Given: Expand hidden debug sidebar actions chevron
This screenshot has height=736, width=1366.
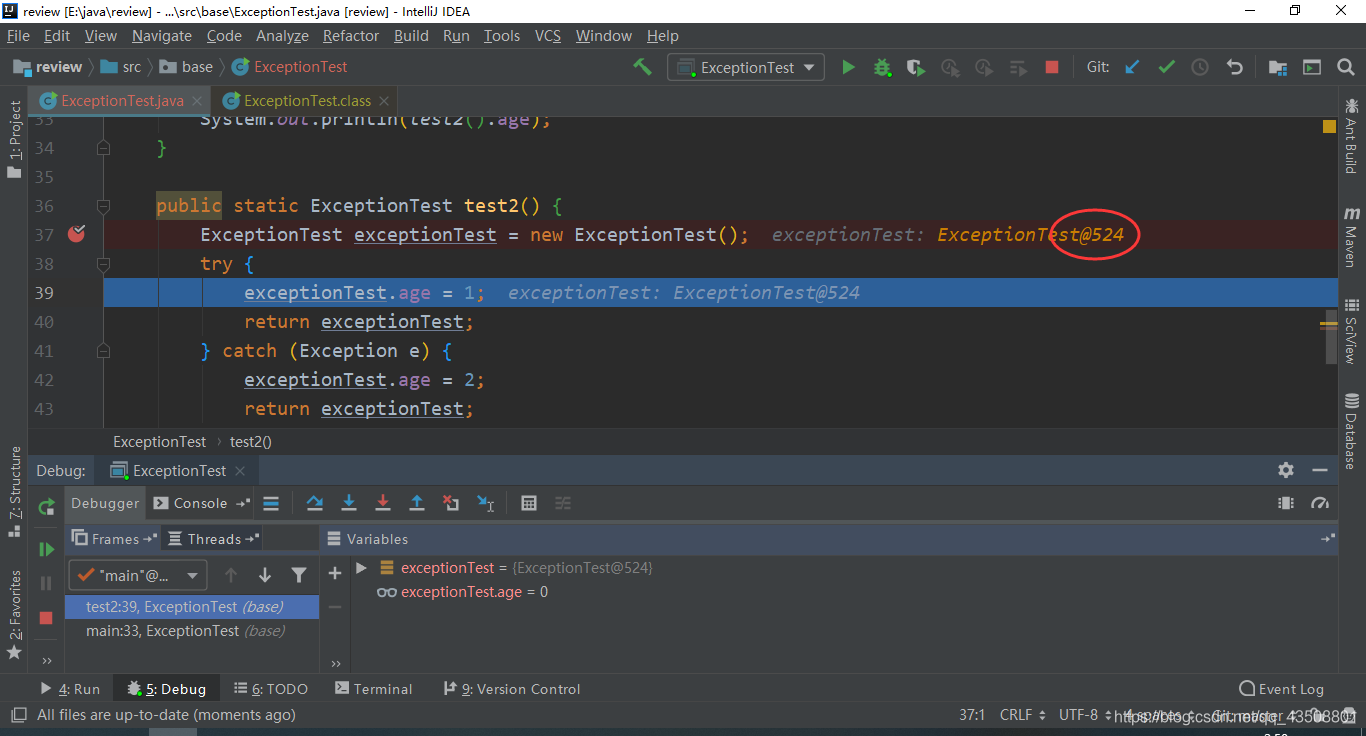Looking at the screenshot, I should click(x=46, y=660).
